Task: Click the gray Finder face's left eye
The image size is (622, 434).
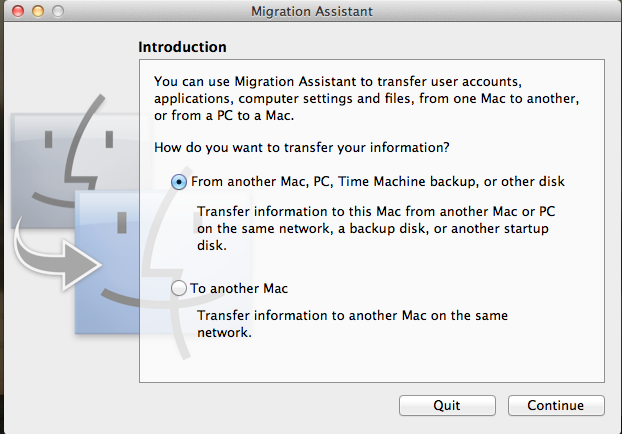Action: (x=48, y=139)
